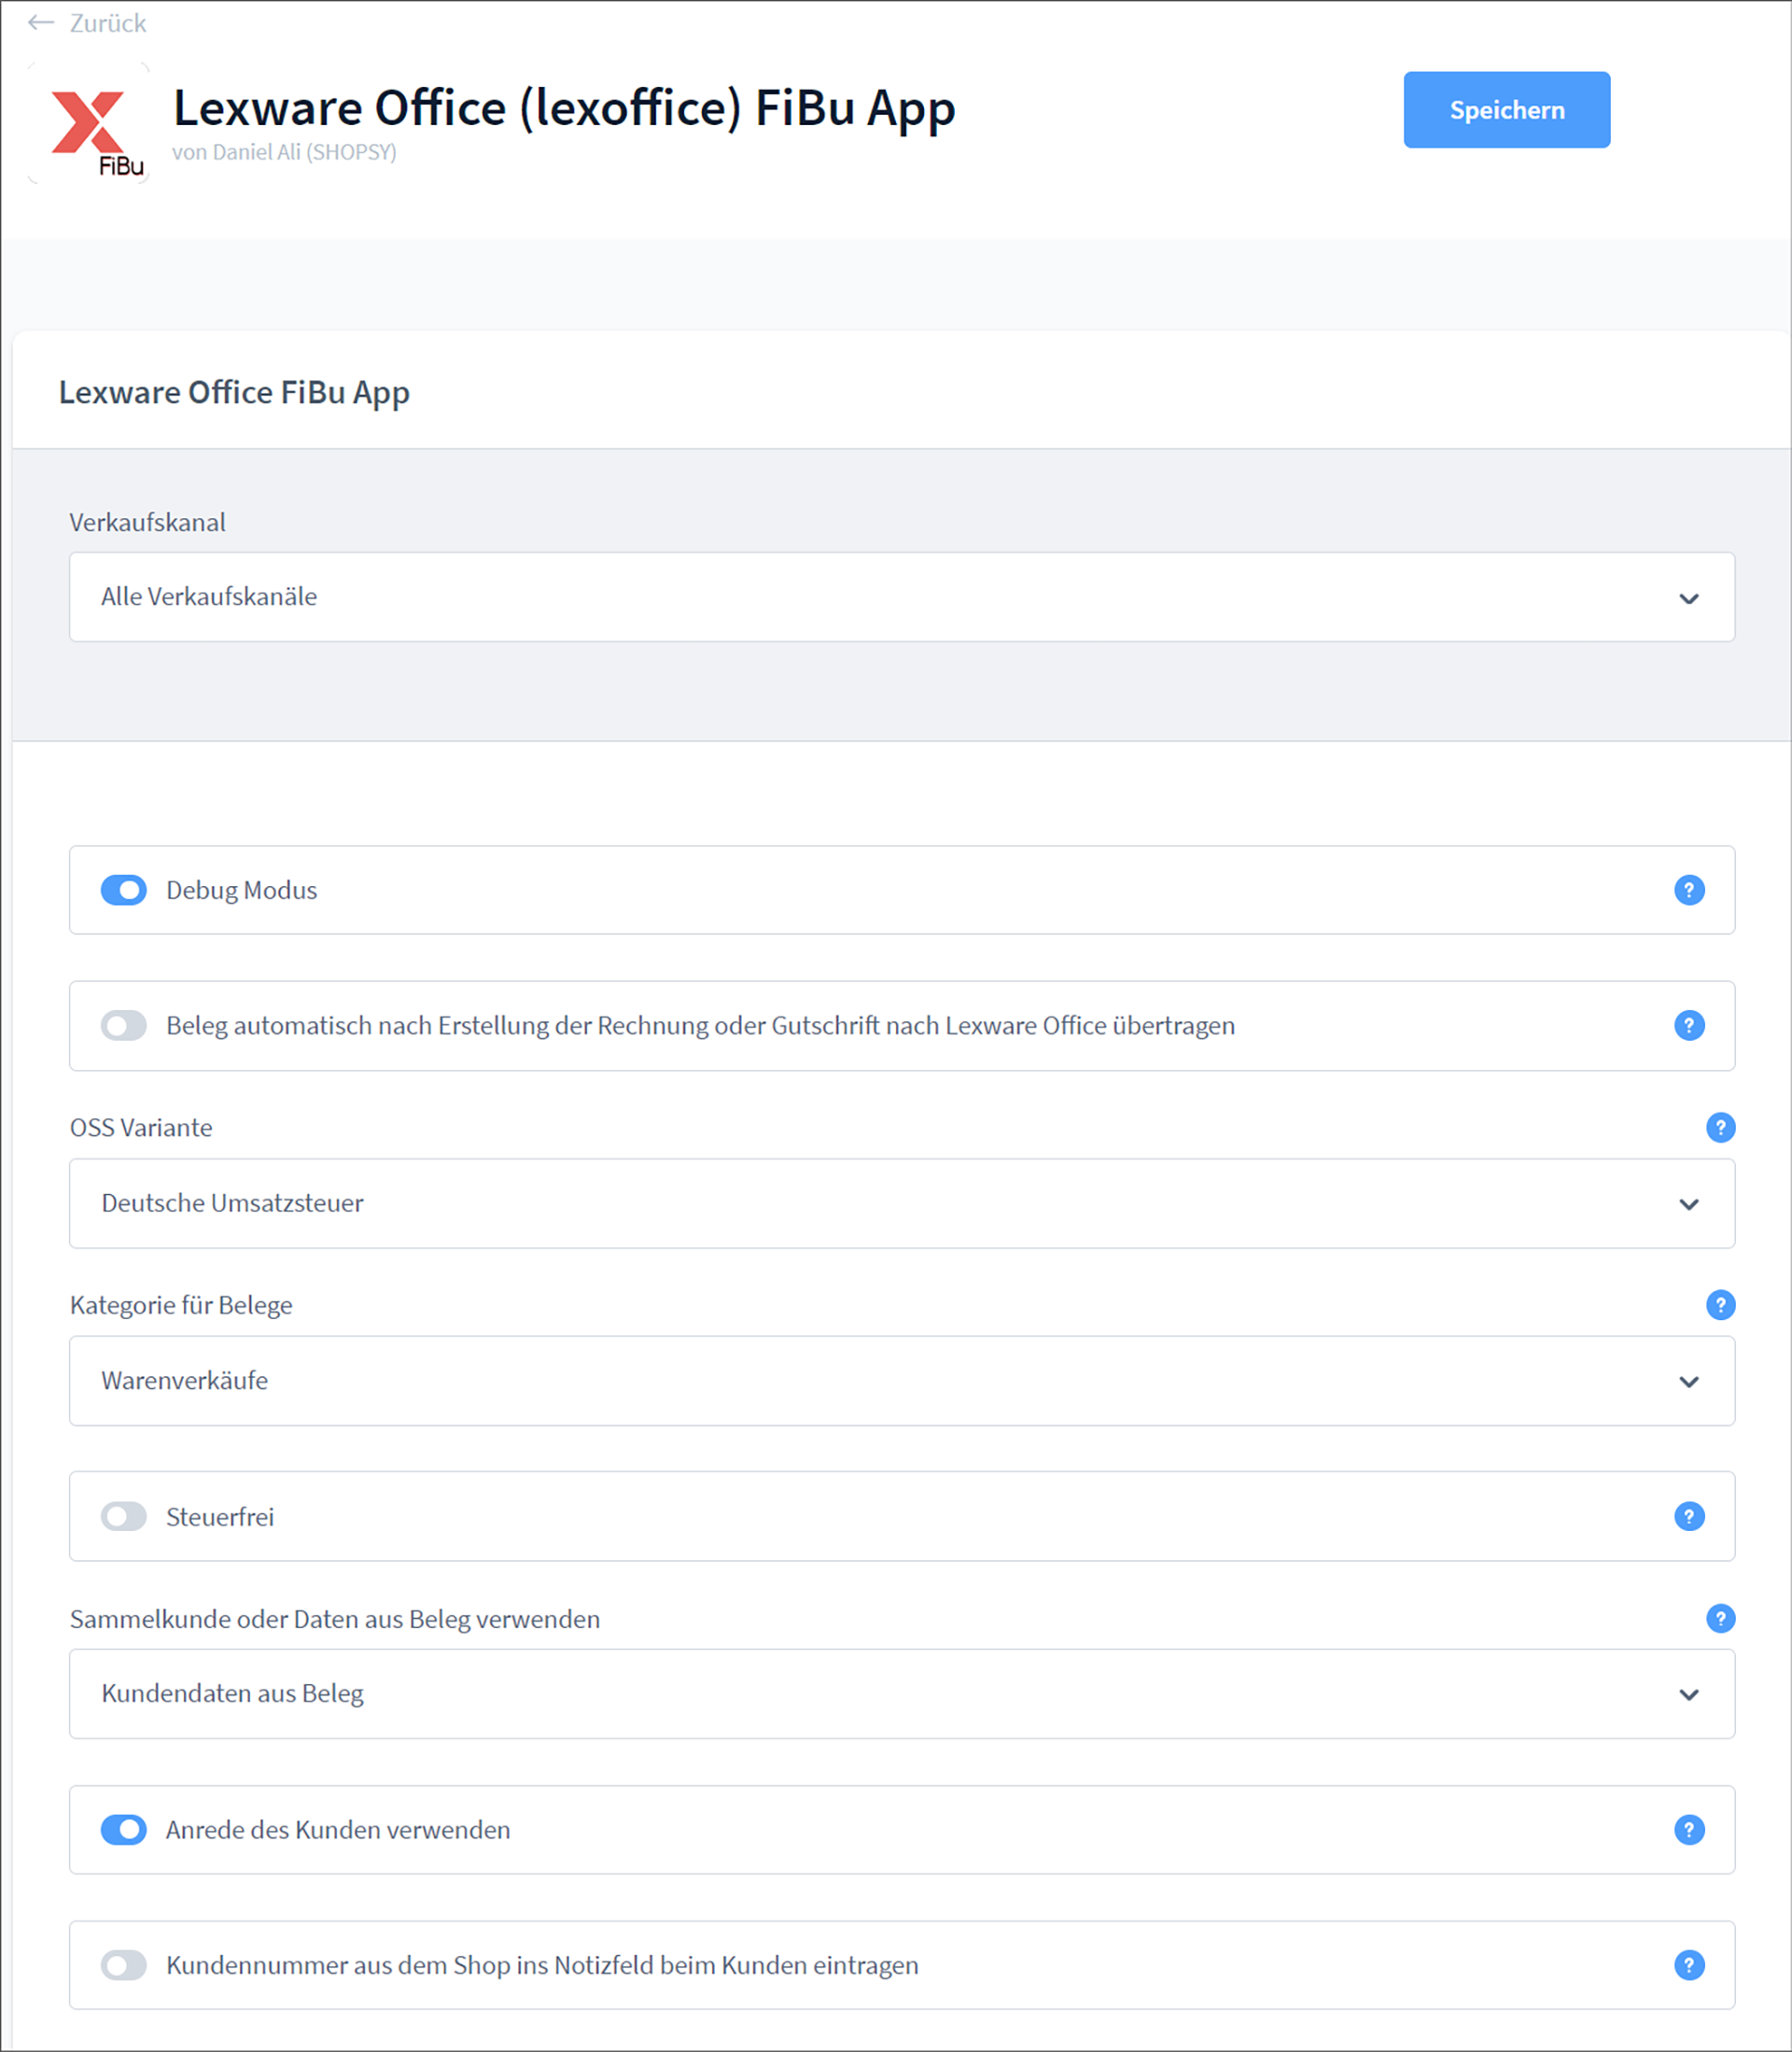Turn on the Steuerfrei switch
Viewport: 1792px width, 2052px height.
[124, 1516]
